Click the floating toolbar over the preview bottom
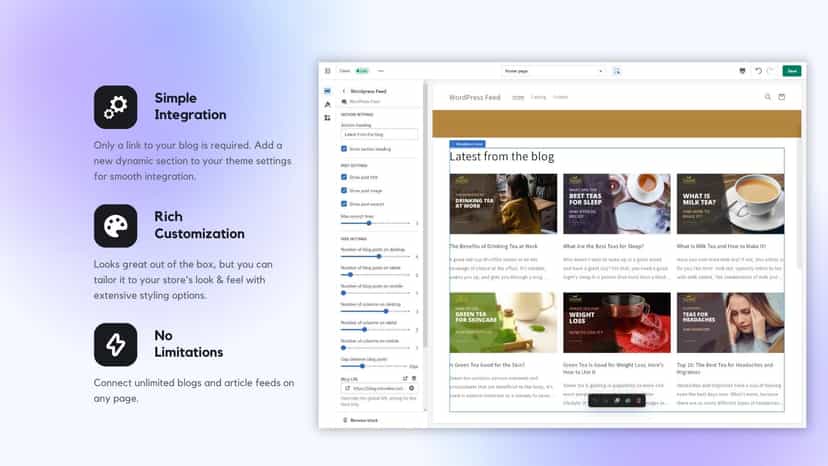The image size is (828, 466). click(x=617, y=400)
